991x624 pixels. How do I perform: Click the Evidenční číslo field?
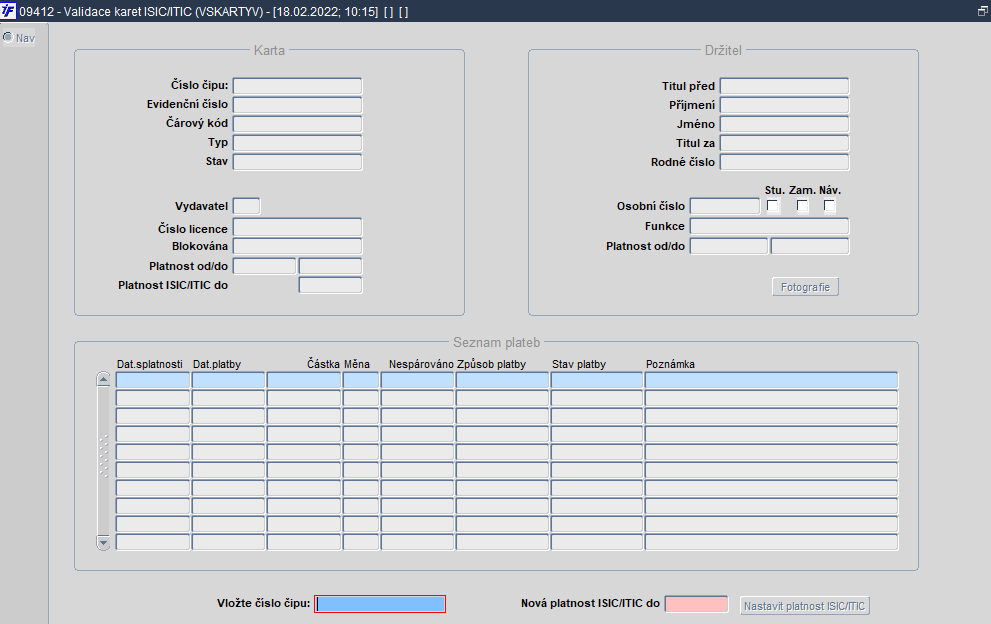[298, 104]
